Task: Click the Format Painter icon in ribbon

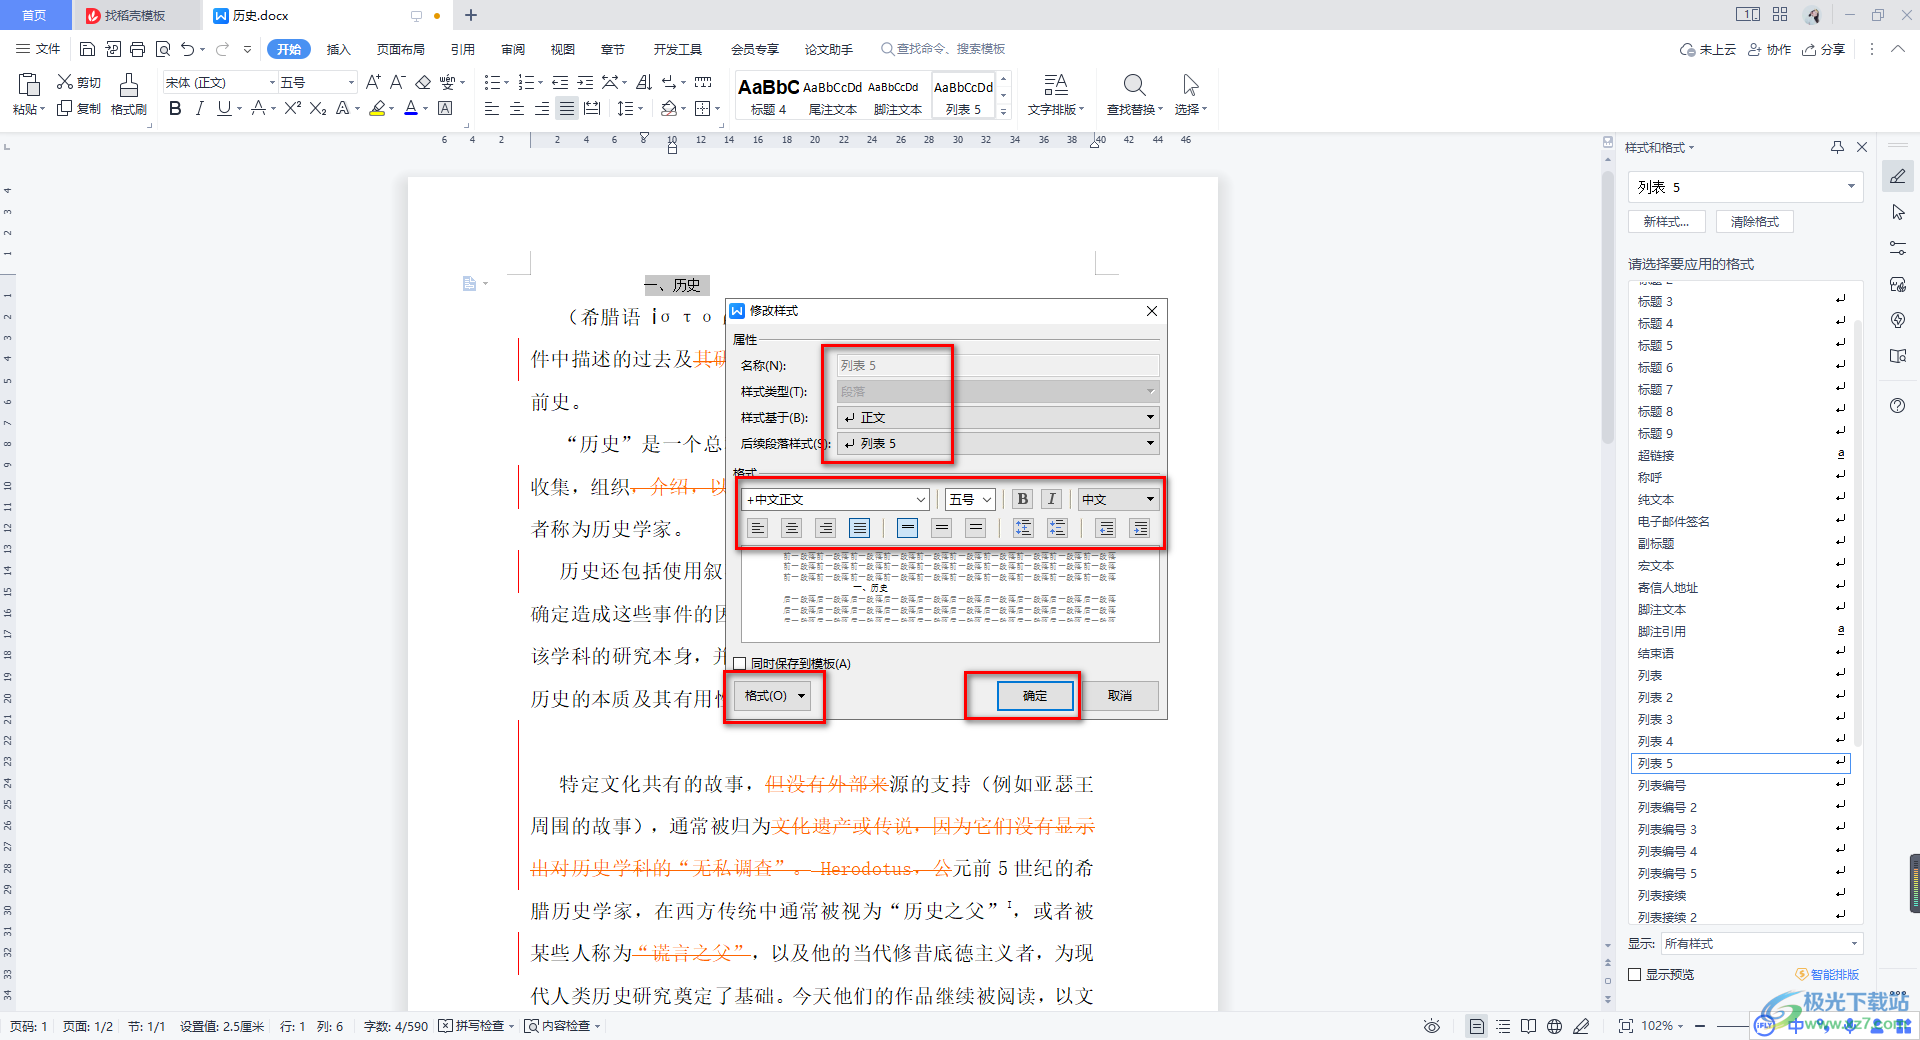Action: click(129, 86)
